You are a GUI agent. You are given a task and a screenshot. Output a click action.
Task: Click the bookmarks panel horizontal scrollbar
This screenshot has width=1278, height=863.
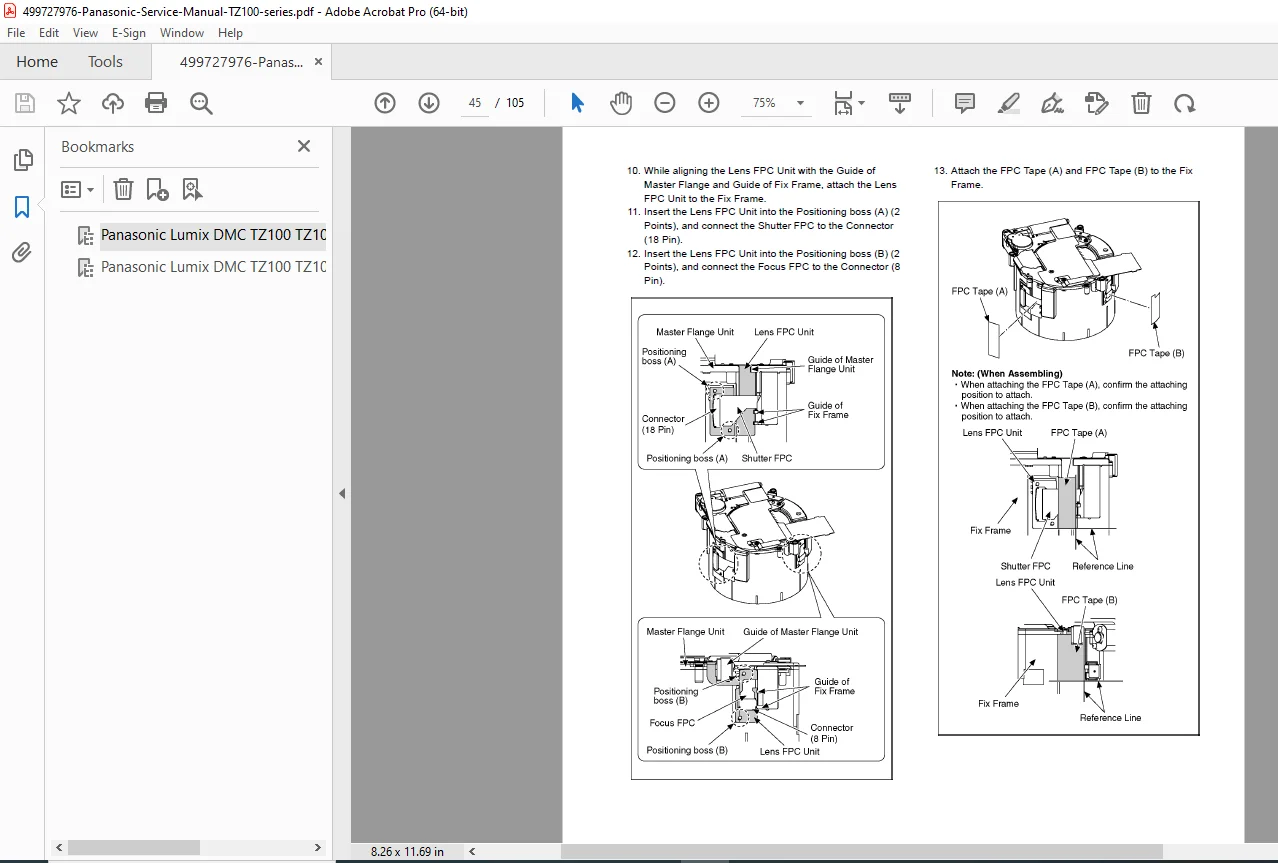[134, 847]
